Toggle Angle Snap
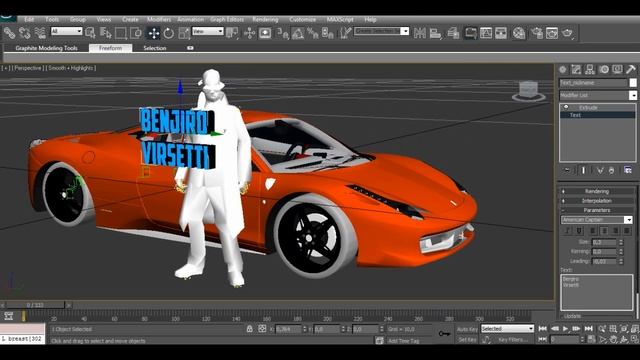Image resolution: width=640 pixels, height=360 pixels. (x=298, y=33)
